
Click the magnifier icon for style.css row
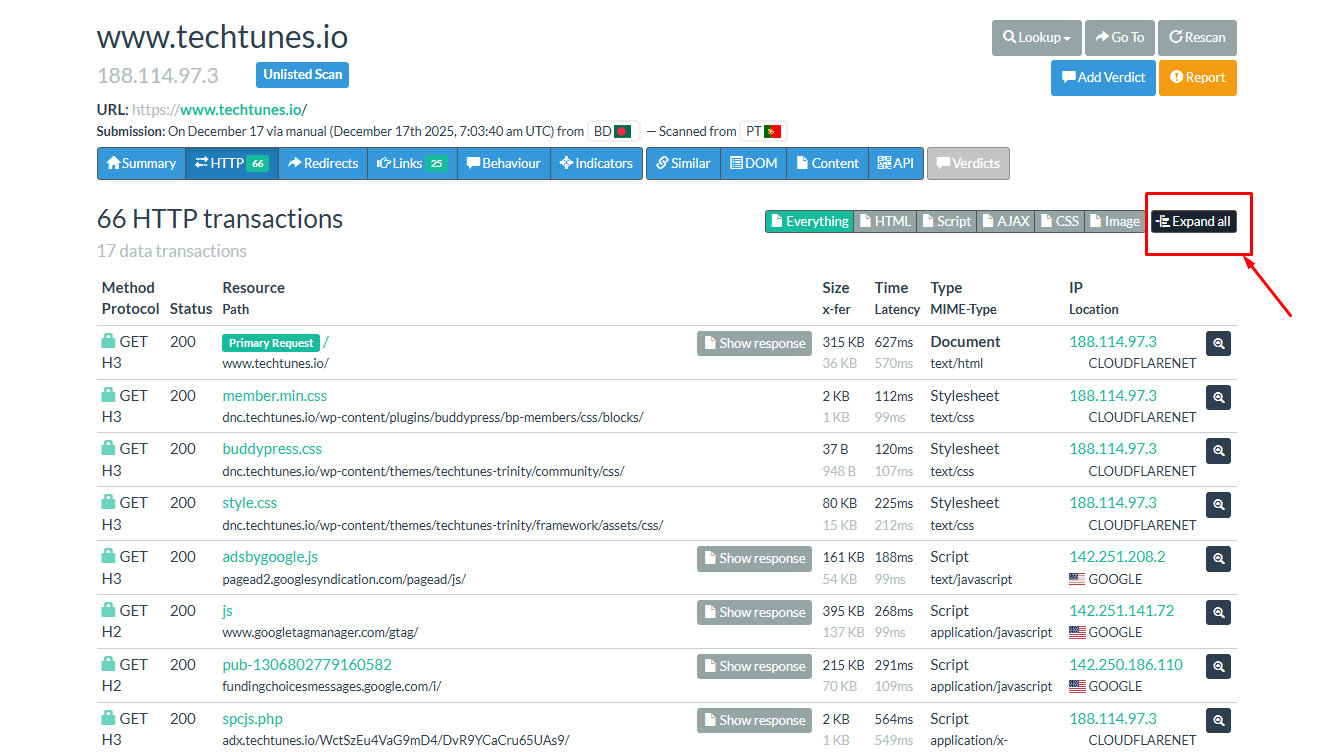coord(1218,505)
